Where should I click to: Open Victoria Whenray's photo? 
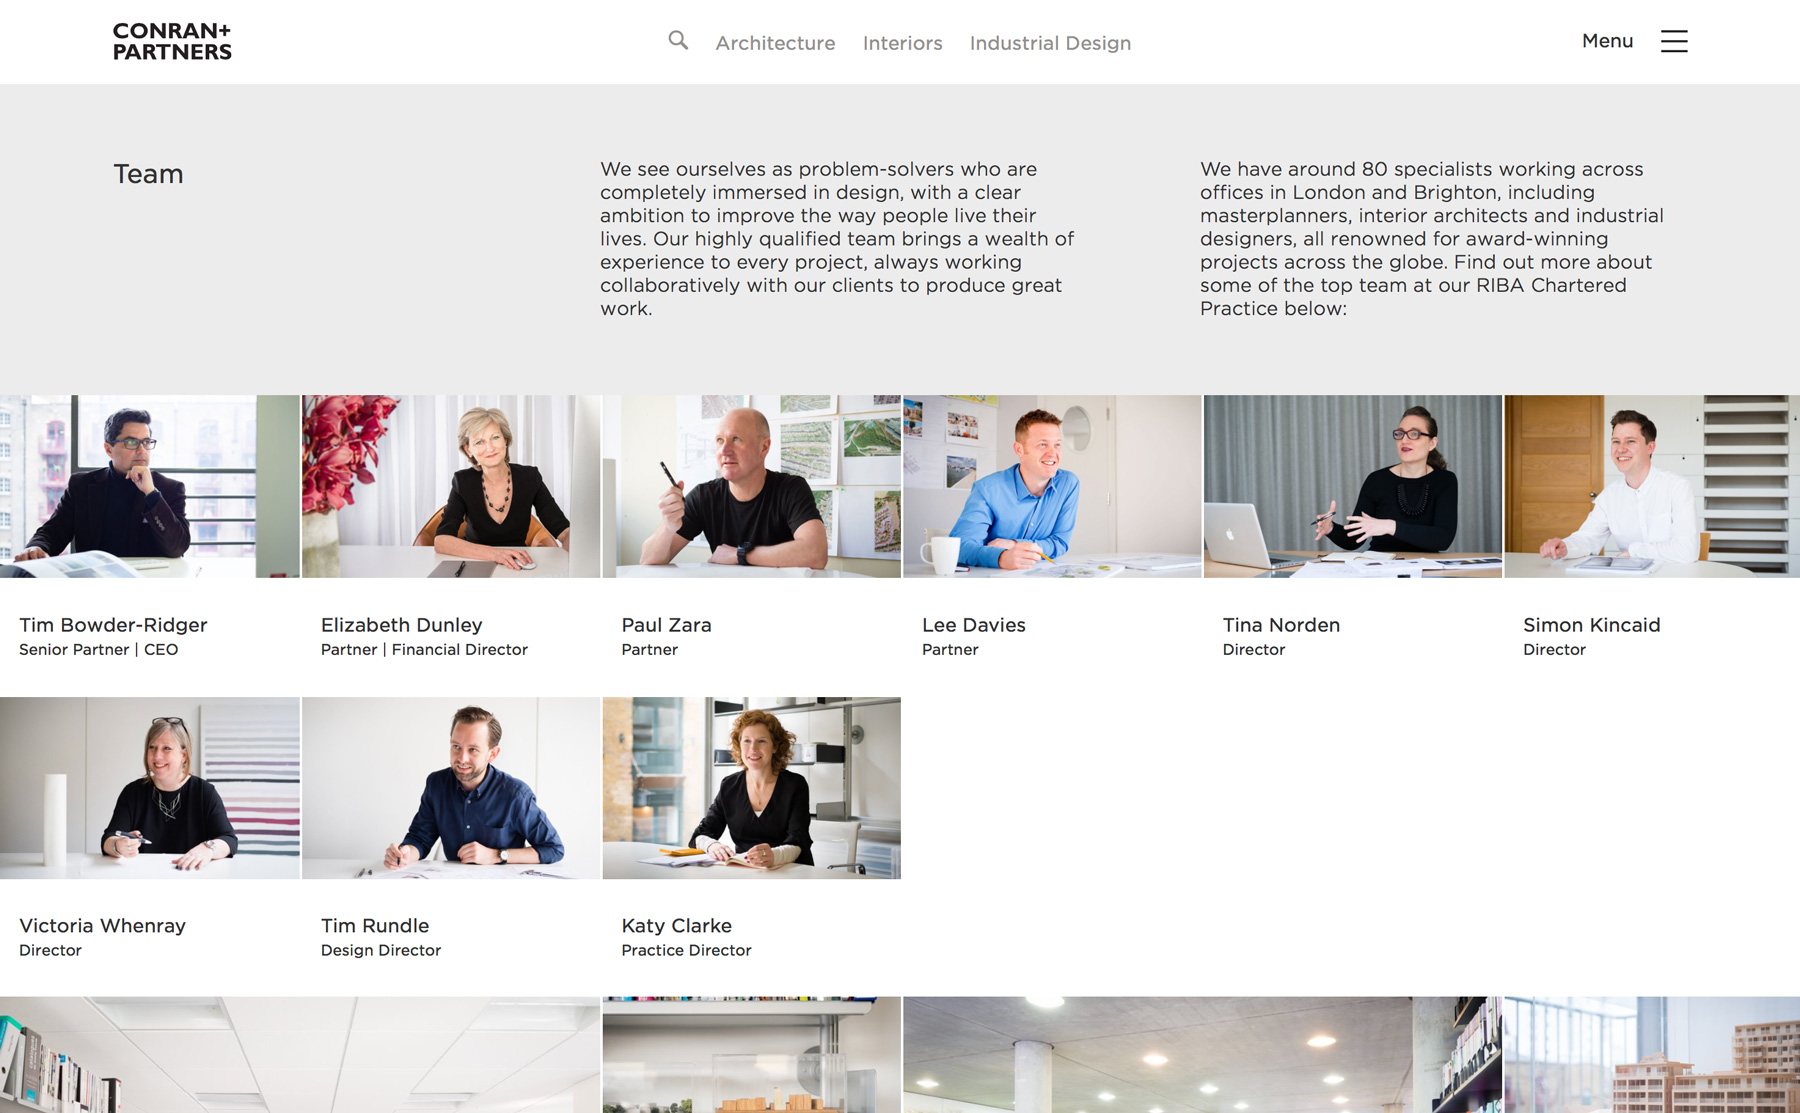pos(150,788)
